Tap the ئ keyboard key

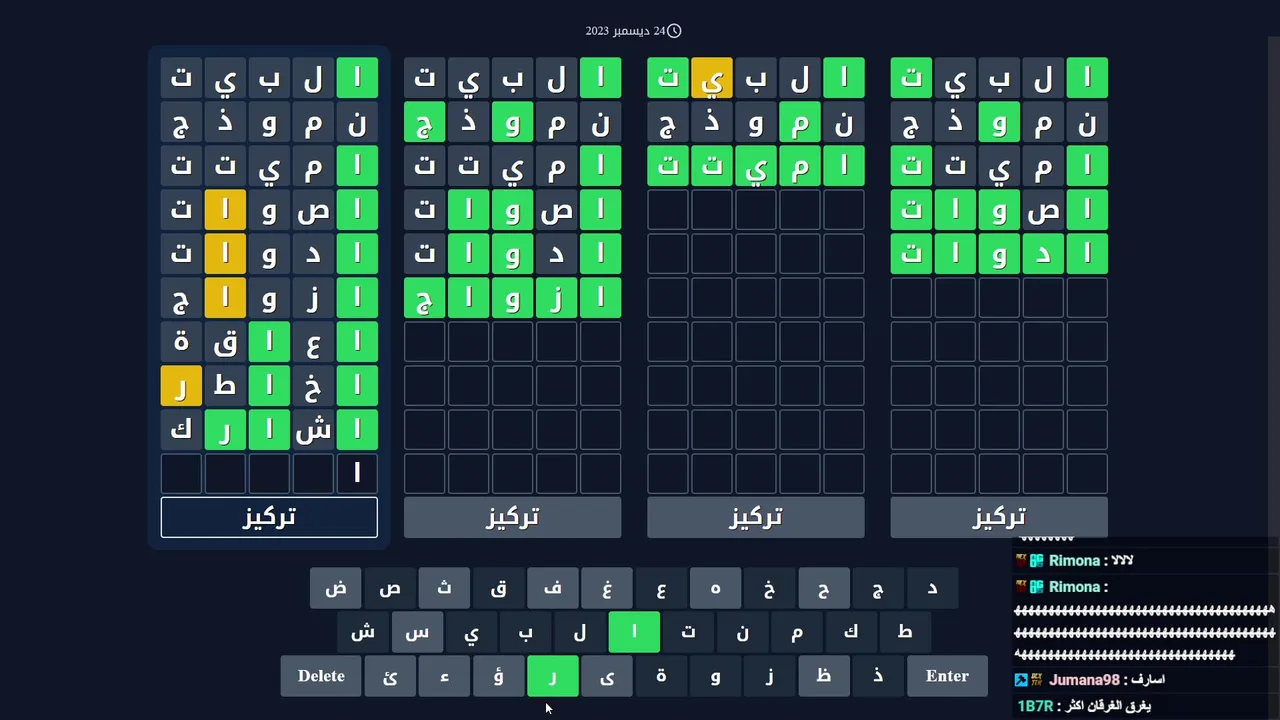(x=390, y=676)
